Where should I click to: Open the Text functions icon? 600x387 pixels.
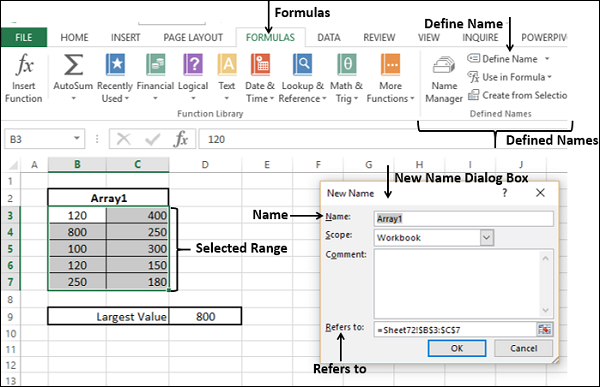pyautogui.click(x=227, y=64)
